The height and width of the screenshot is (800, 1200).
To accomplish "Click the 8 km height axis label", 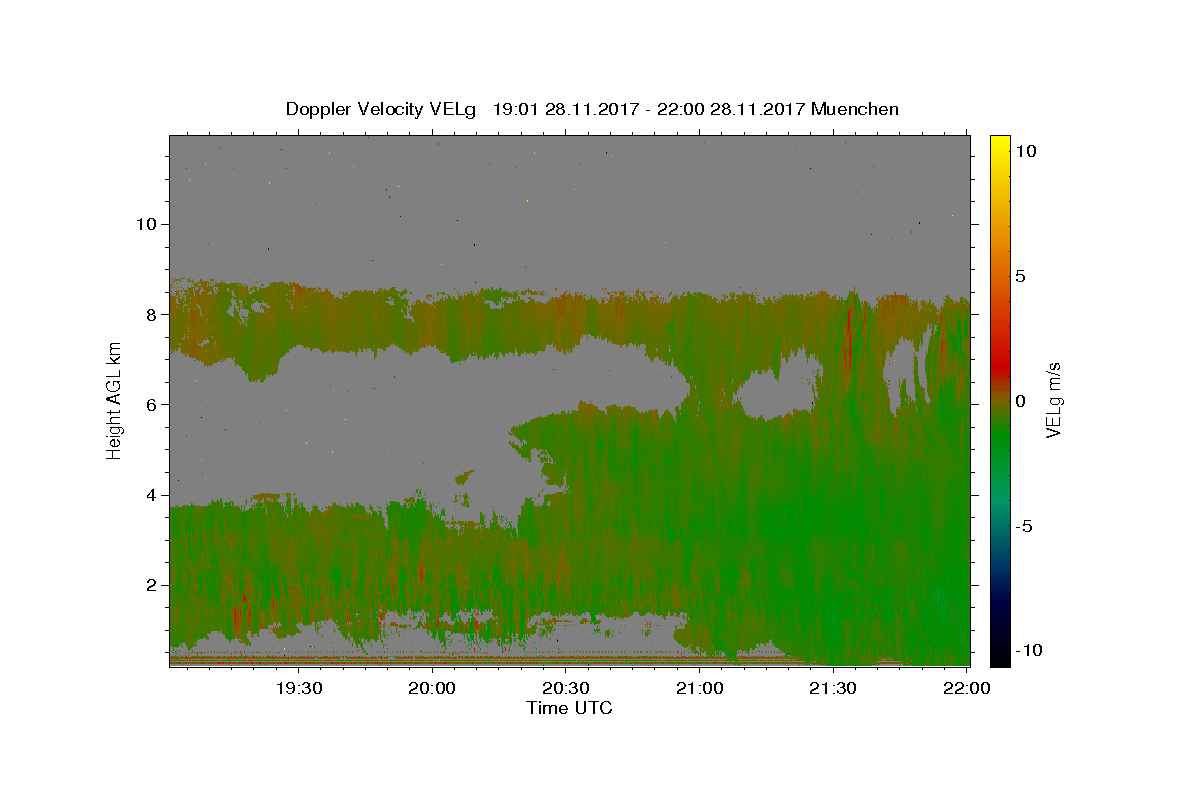I will [150, 314].
